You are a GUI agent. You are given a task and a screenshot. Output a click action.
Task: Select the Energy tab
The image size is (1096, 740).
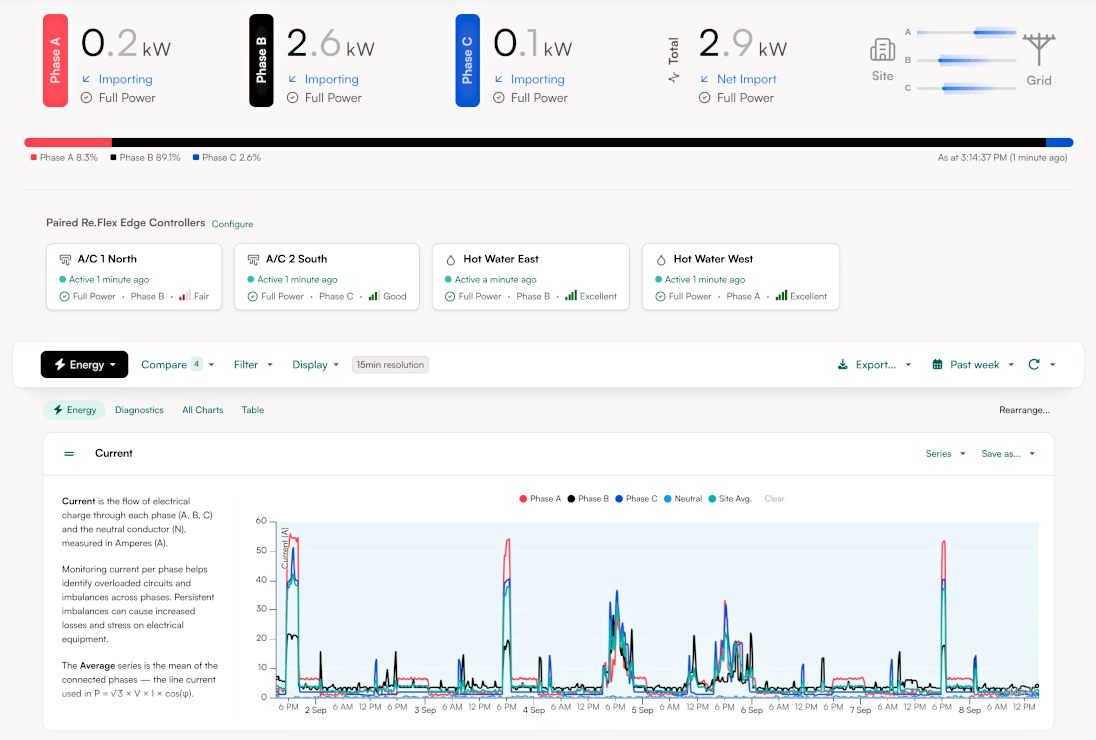point(75,410)
